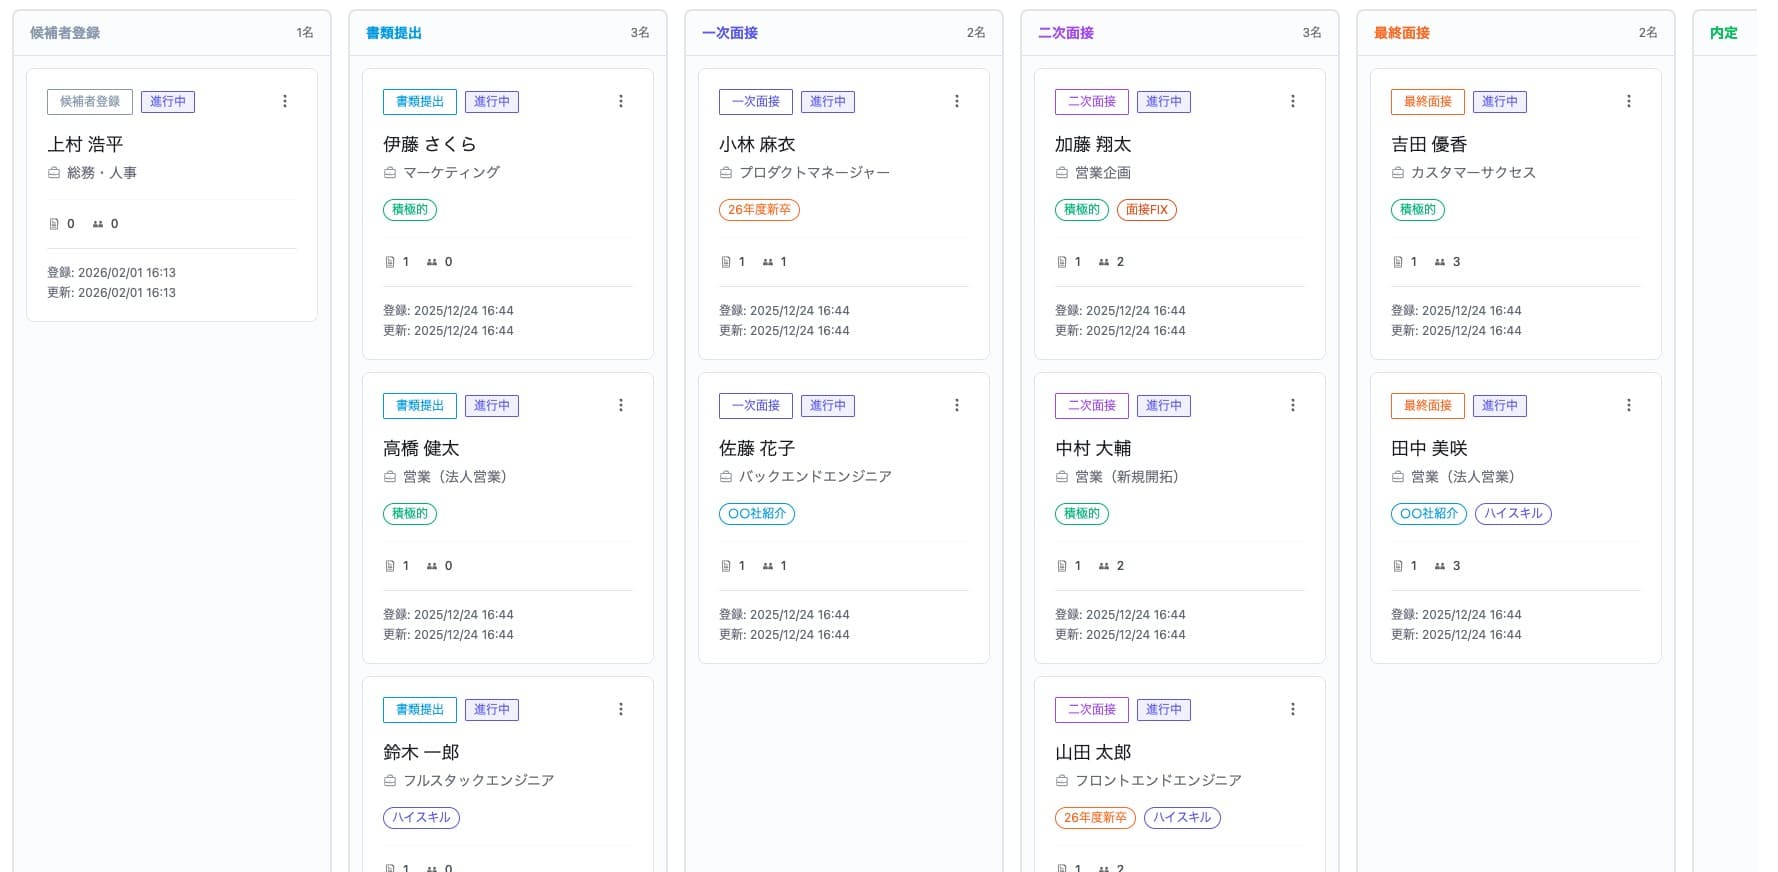
Task: Click the 面接FIX tag on 加藤 翔太 card
Action: pos(1147,210)
